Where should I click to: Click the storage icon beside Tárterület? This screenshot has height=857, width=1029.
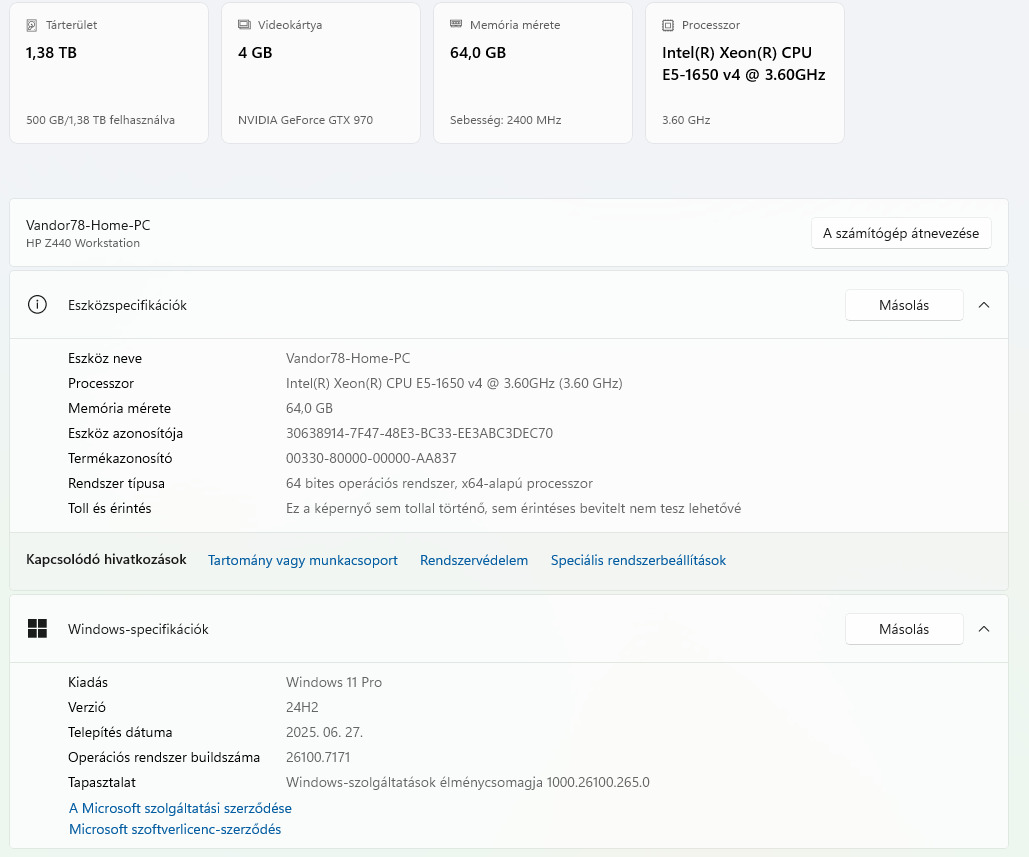click(x=32, y=25)
